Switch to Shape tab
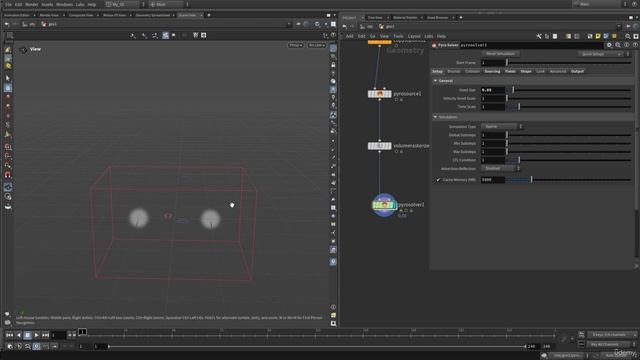The height and width of the screenshot is (360, 640). point(526,71)
